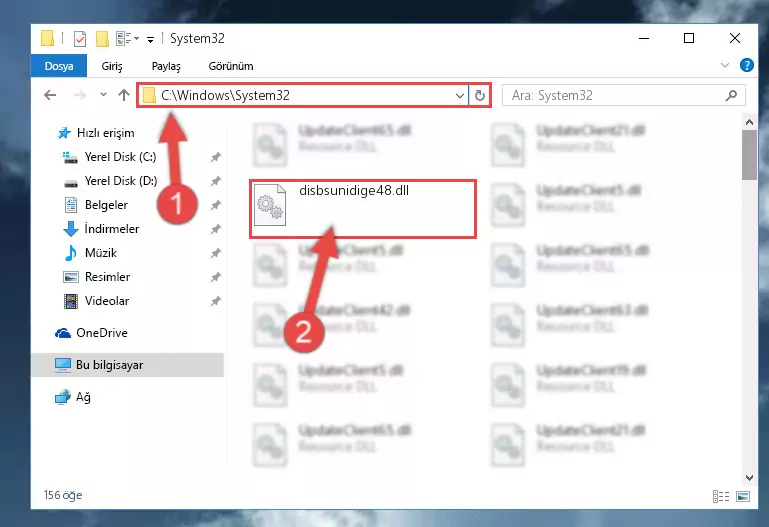The width and height of the screenshot is (769, 527).
Task: Click scroll up arrow of file list
Action: coord(749,122)
